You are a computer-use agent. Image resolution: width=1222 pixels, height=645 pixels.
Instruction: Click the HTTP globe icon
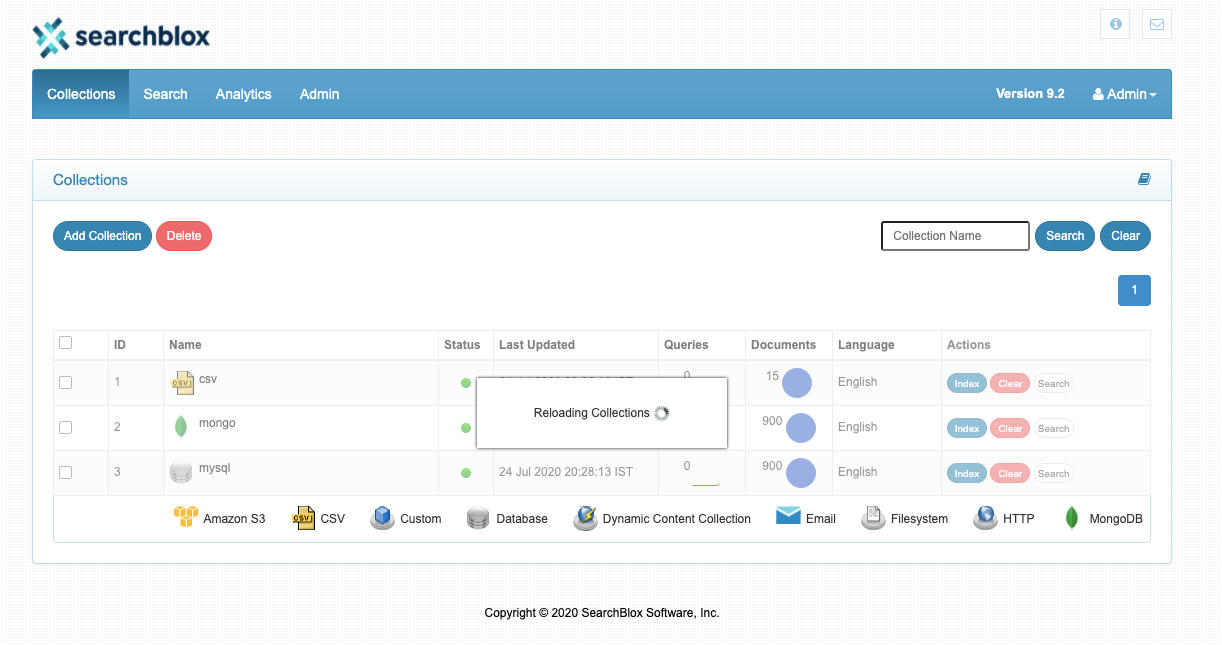pyautogui.click(x=985, y=517)
